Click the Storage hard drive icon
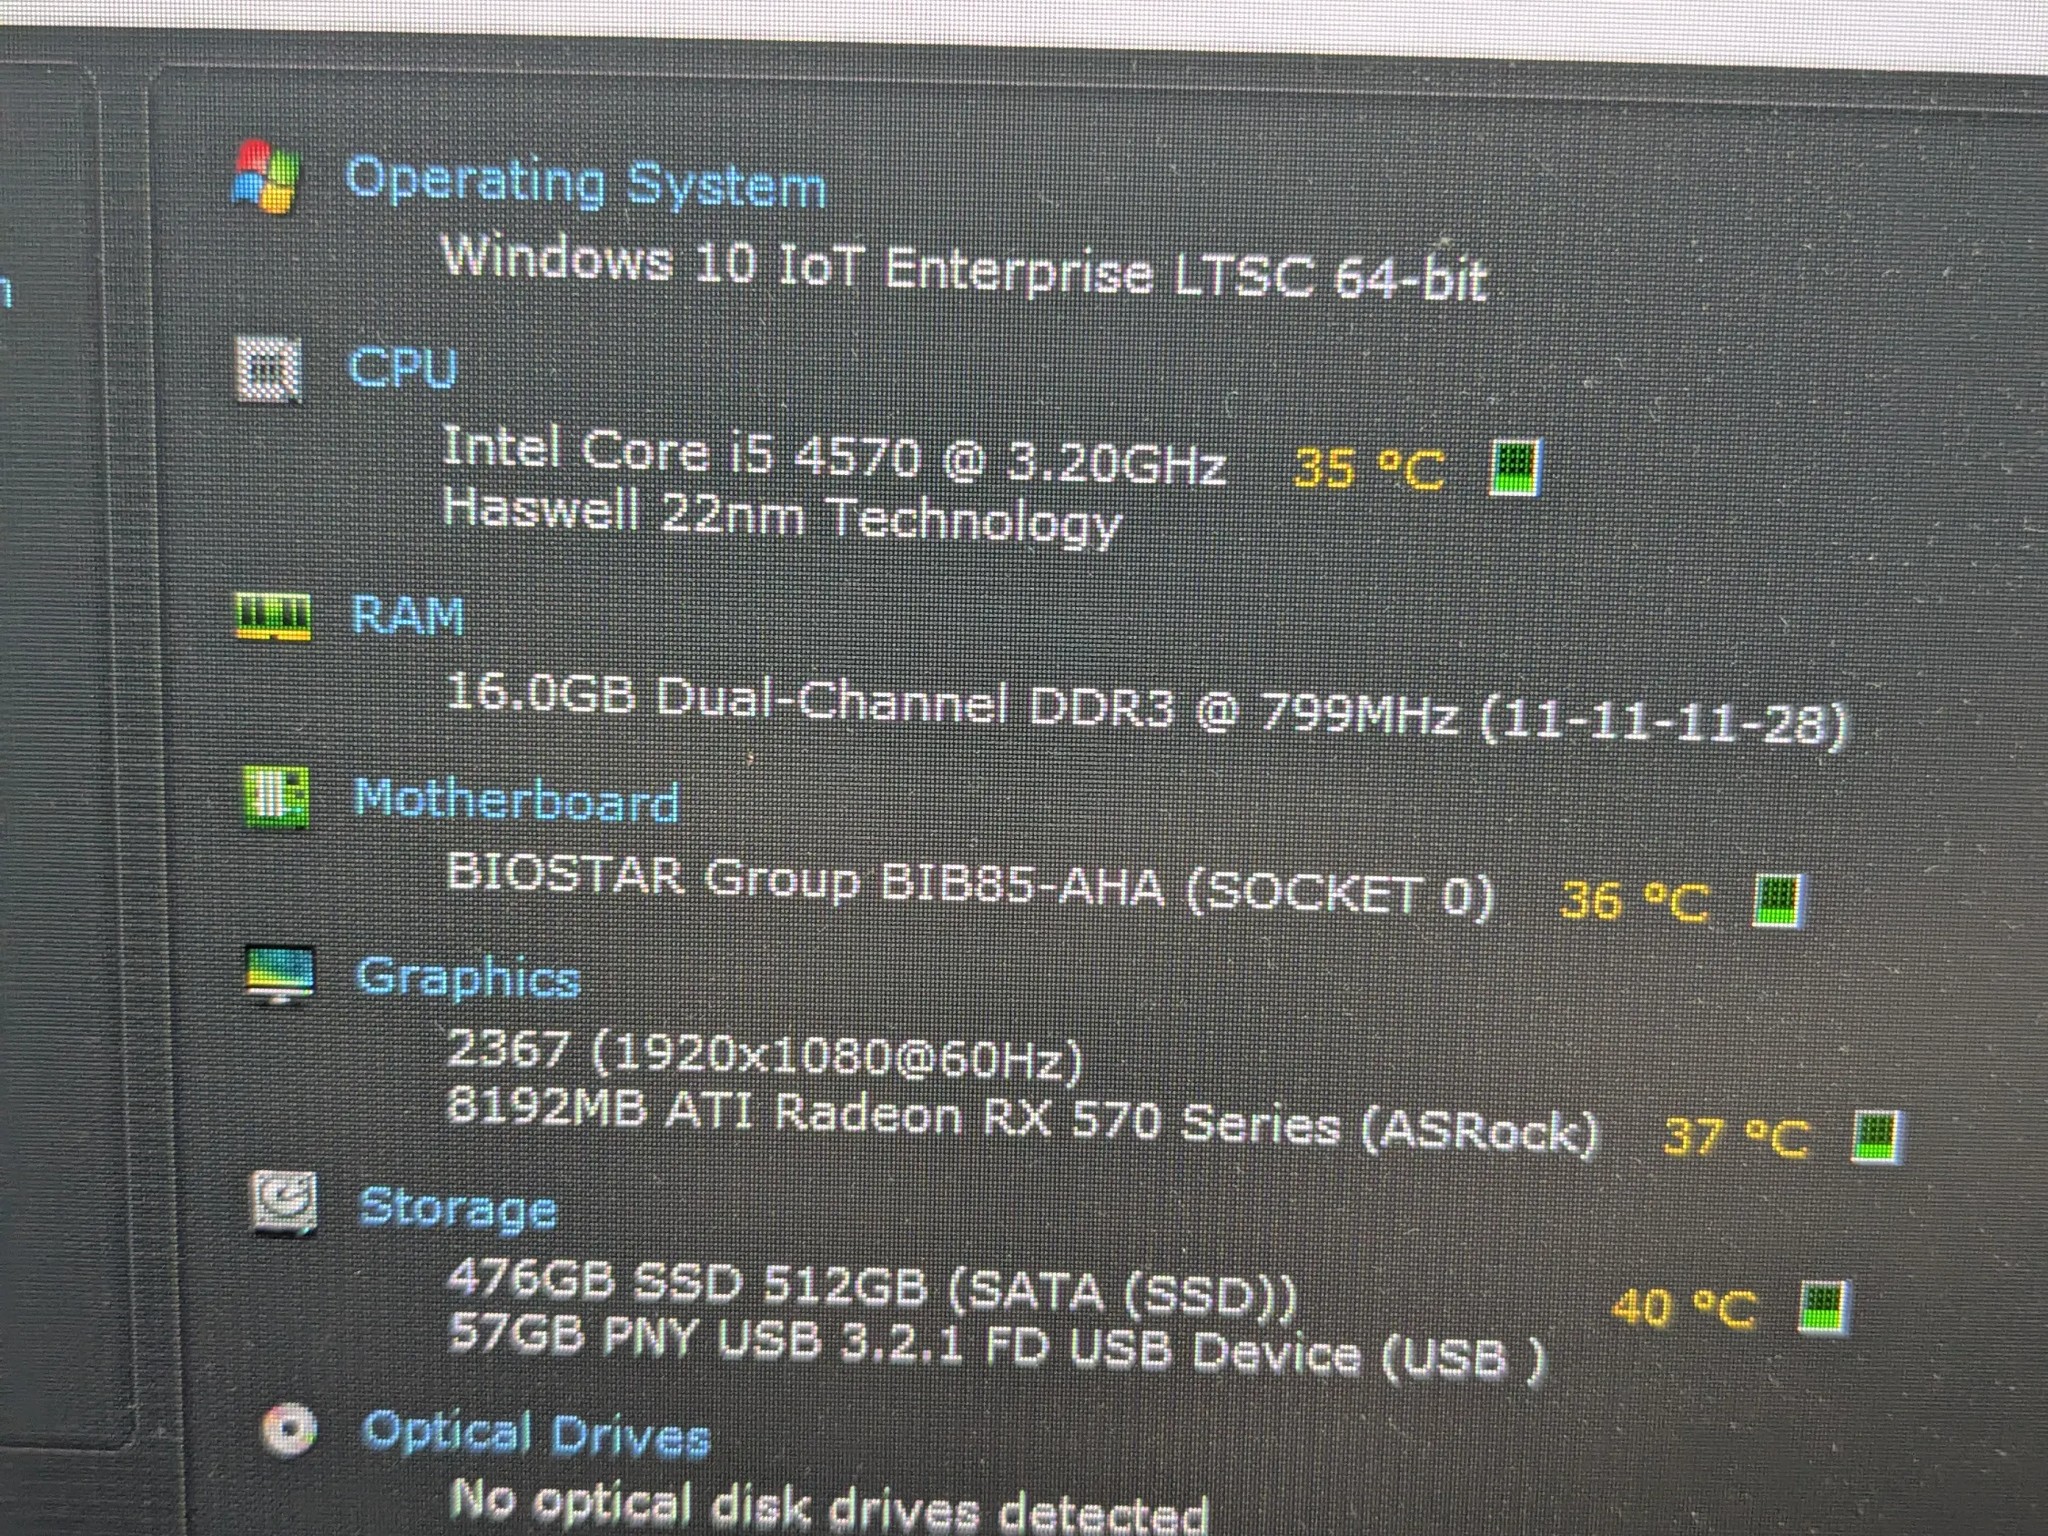This screenshot has width=2048, height=1536. [x=284, y=1203]
